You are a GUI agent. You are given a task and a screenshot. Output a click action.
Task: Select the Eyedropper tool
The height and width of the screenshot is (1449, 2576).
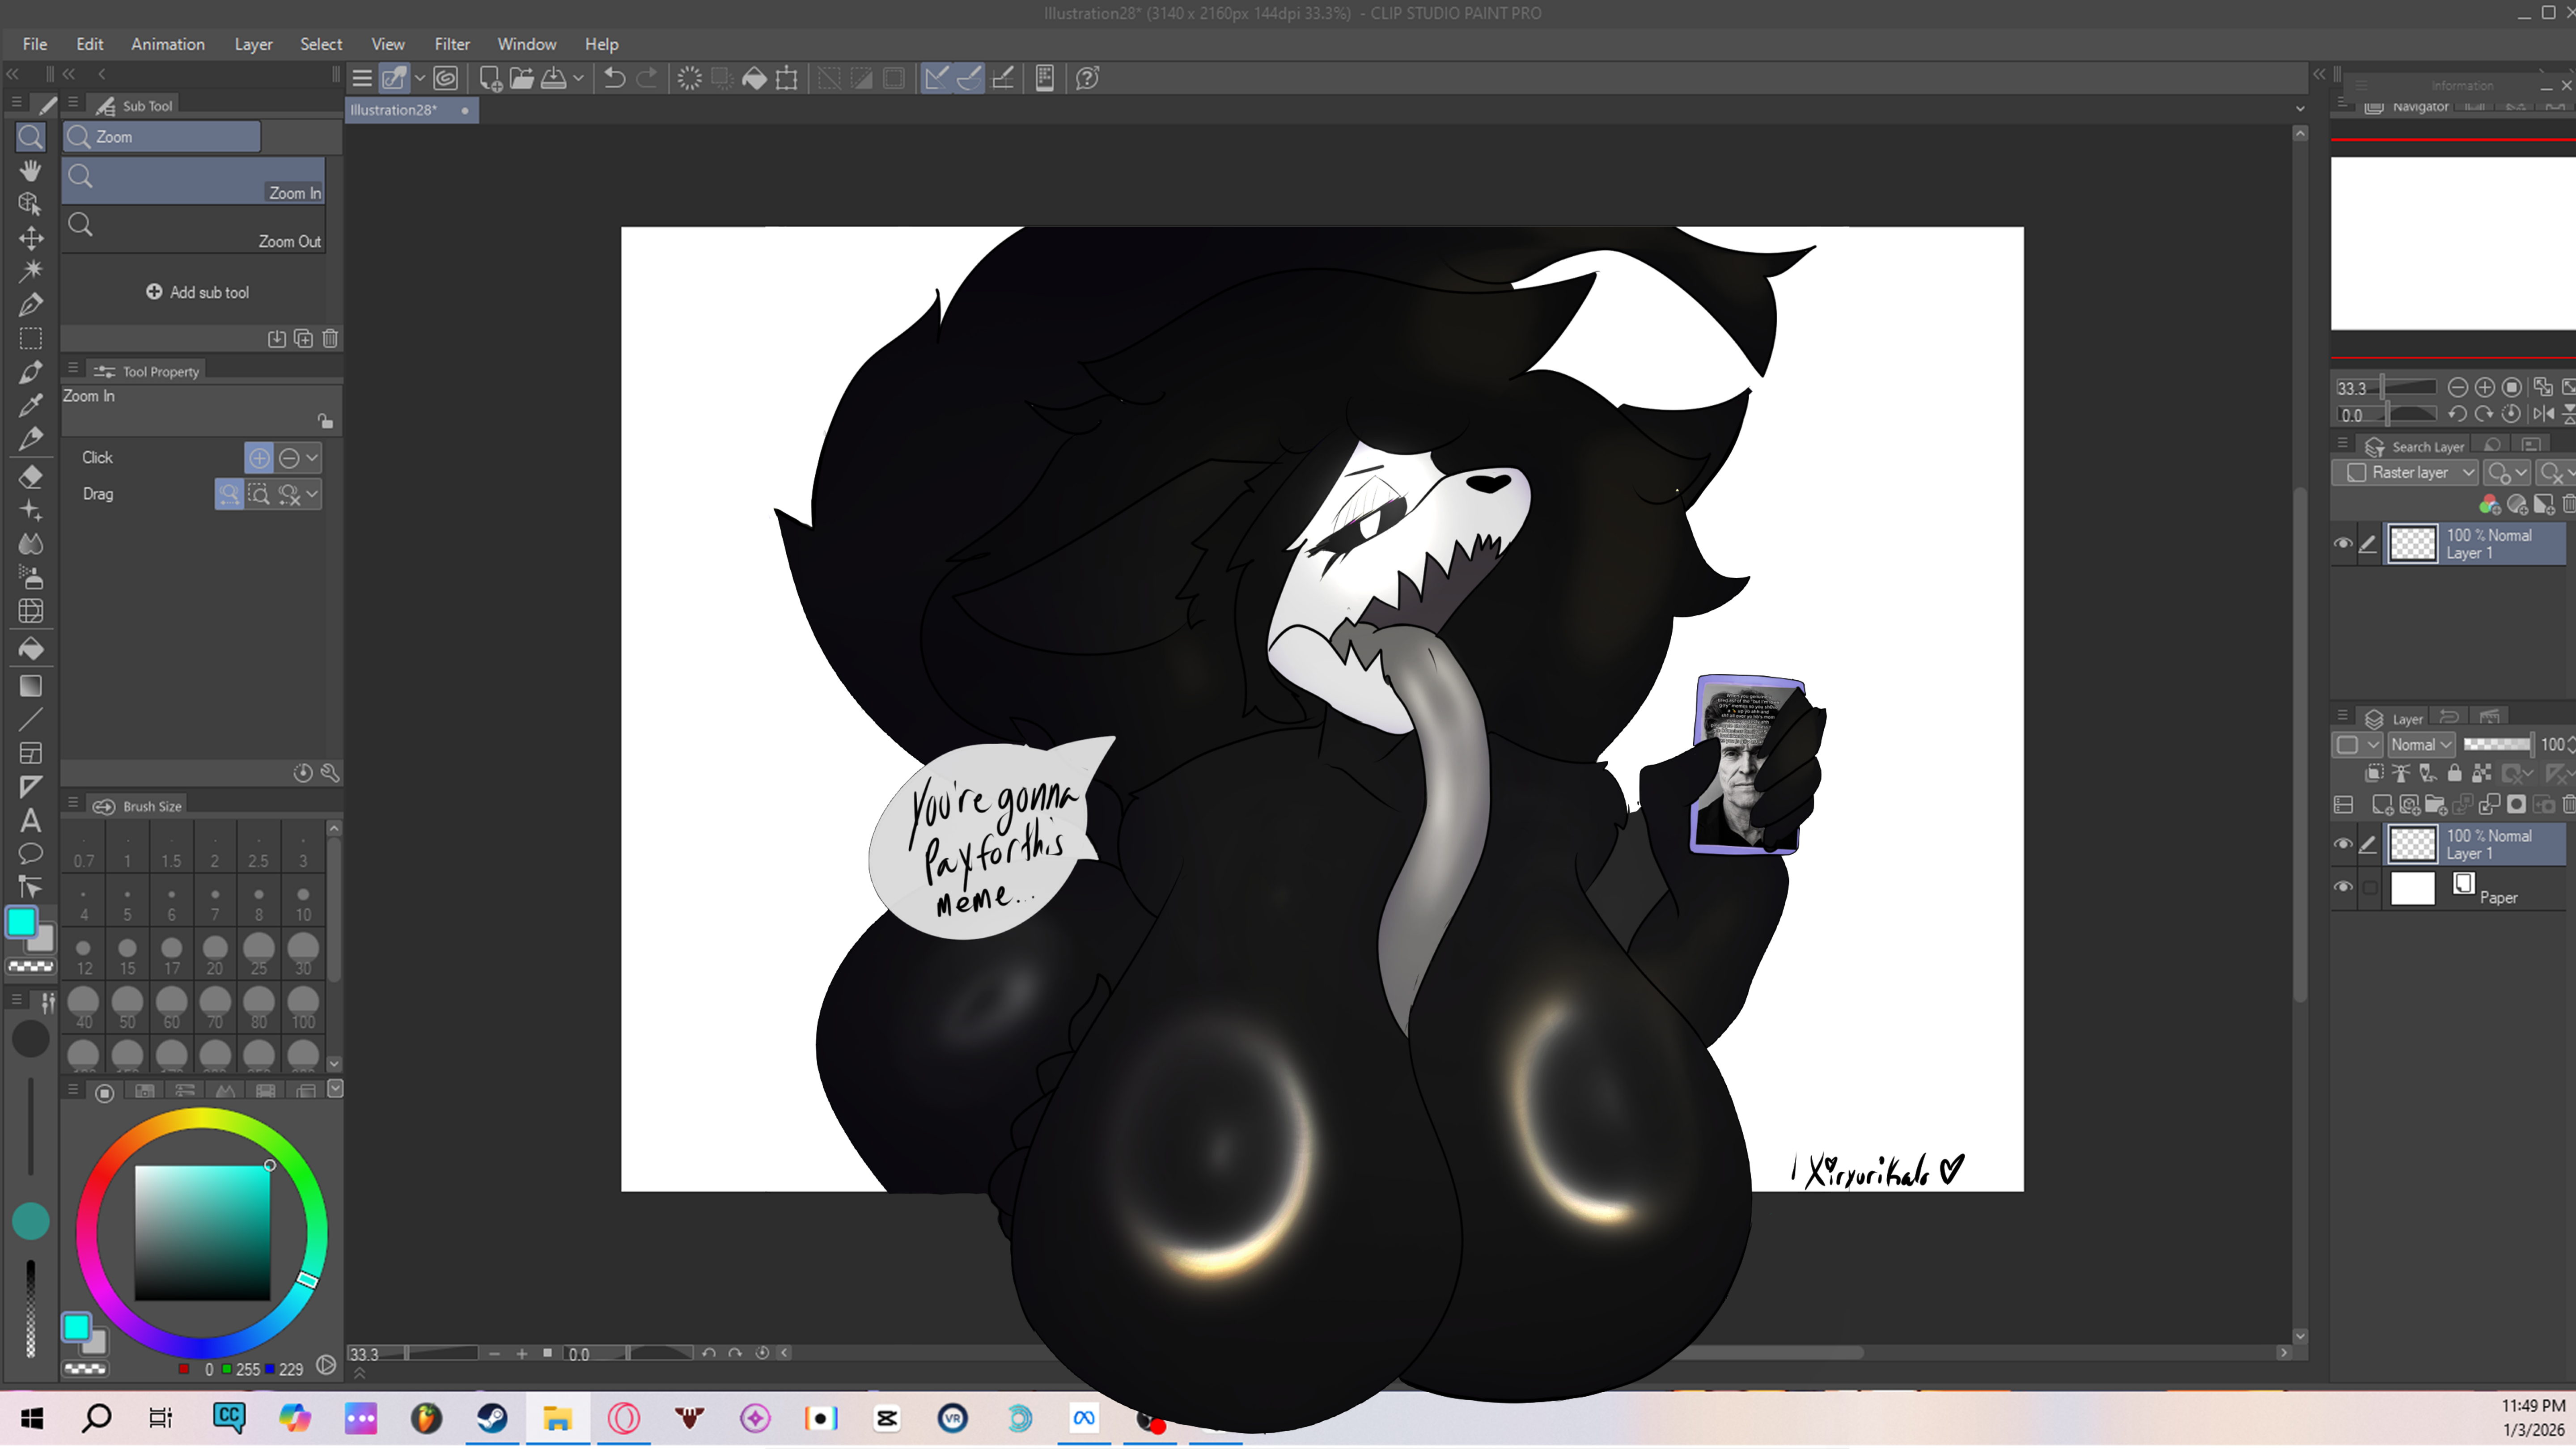coord(30,405)
